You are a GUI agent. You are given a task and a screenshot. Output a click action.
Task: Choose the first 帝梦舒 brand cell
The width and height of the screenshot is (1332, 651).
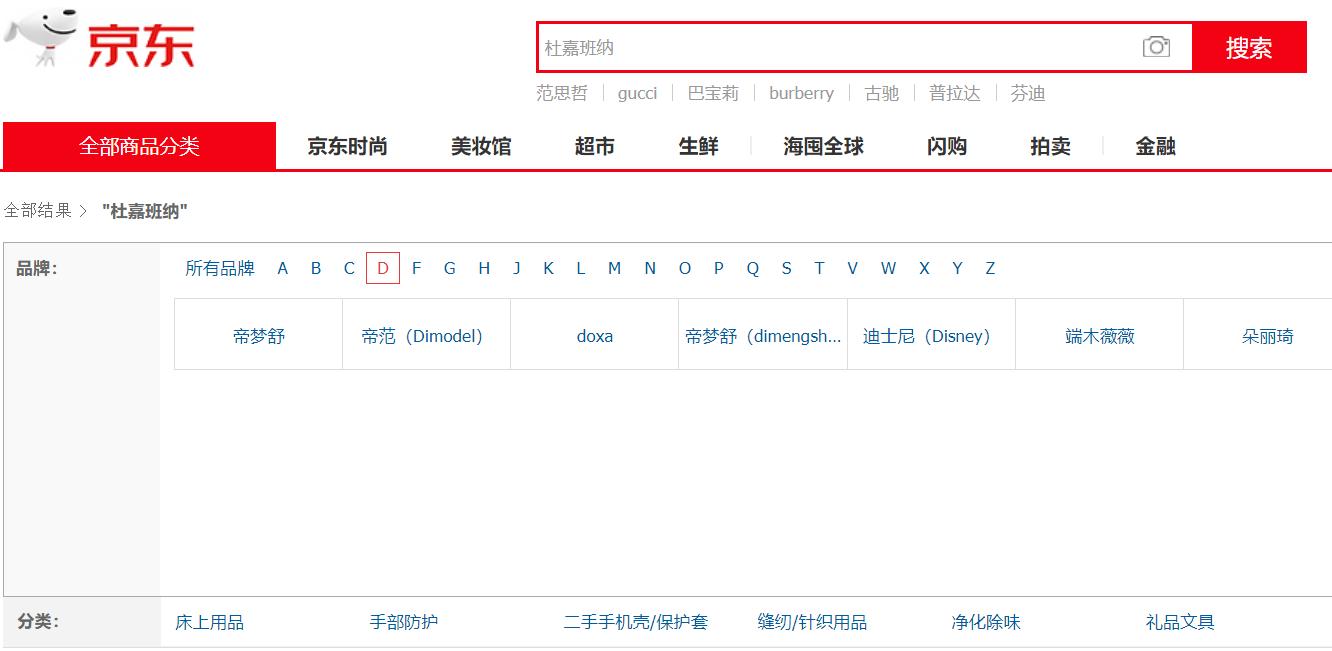tap(259, 336)
